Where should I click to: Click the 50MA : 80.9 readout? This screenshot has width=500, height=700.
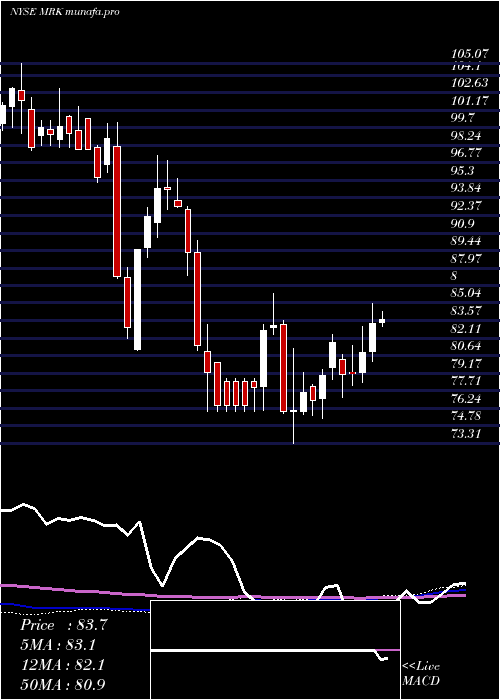(x=63, y=685)
